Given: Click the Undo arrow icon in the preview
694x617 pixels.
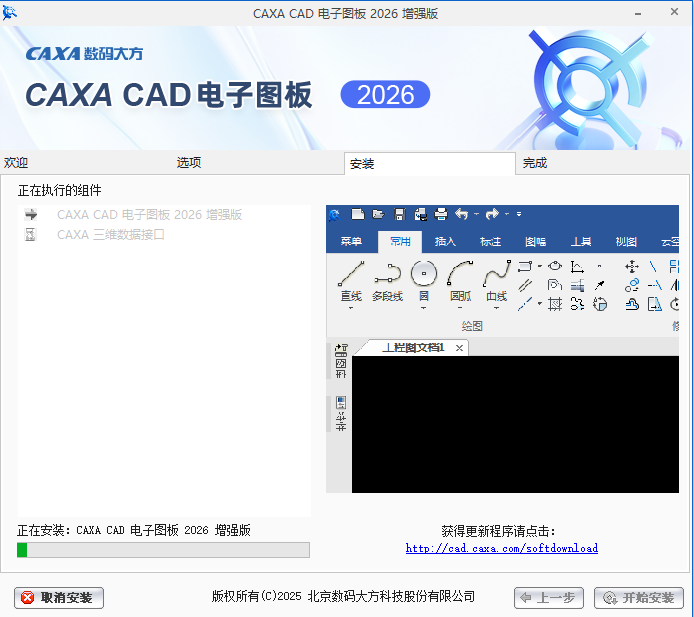Looking at the screenshot, I should tap(462, 214).
